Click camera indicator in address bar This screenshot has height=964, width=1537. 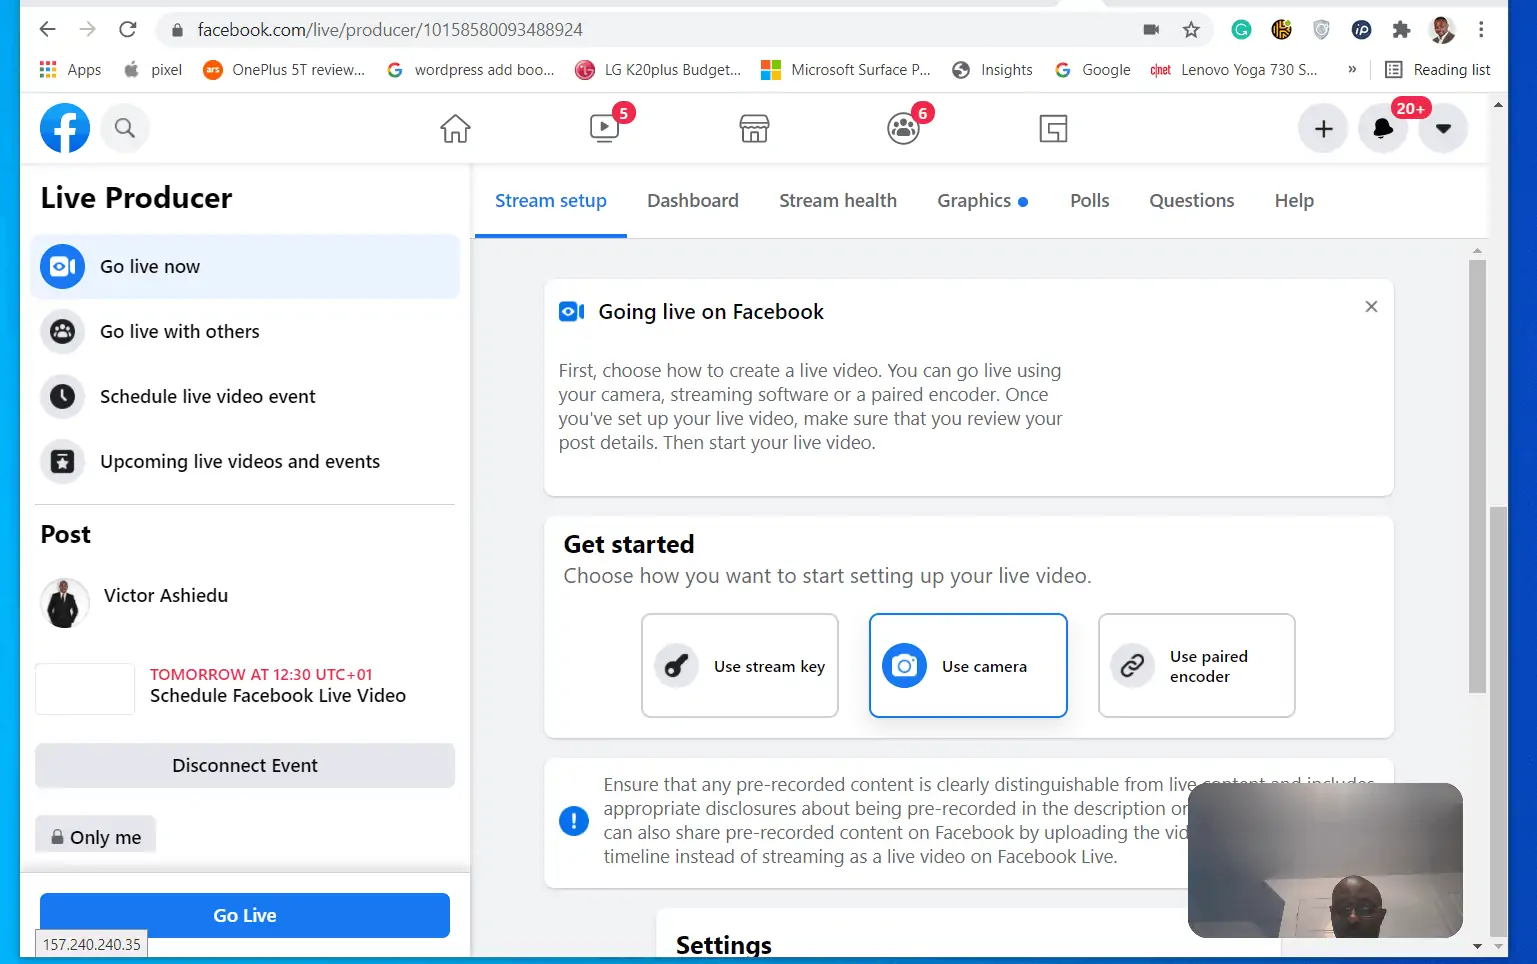click(x=1151, y=30)
